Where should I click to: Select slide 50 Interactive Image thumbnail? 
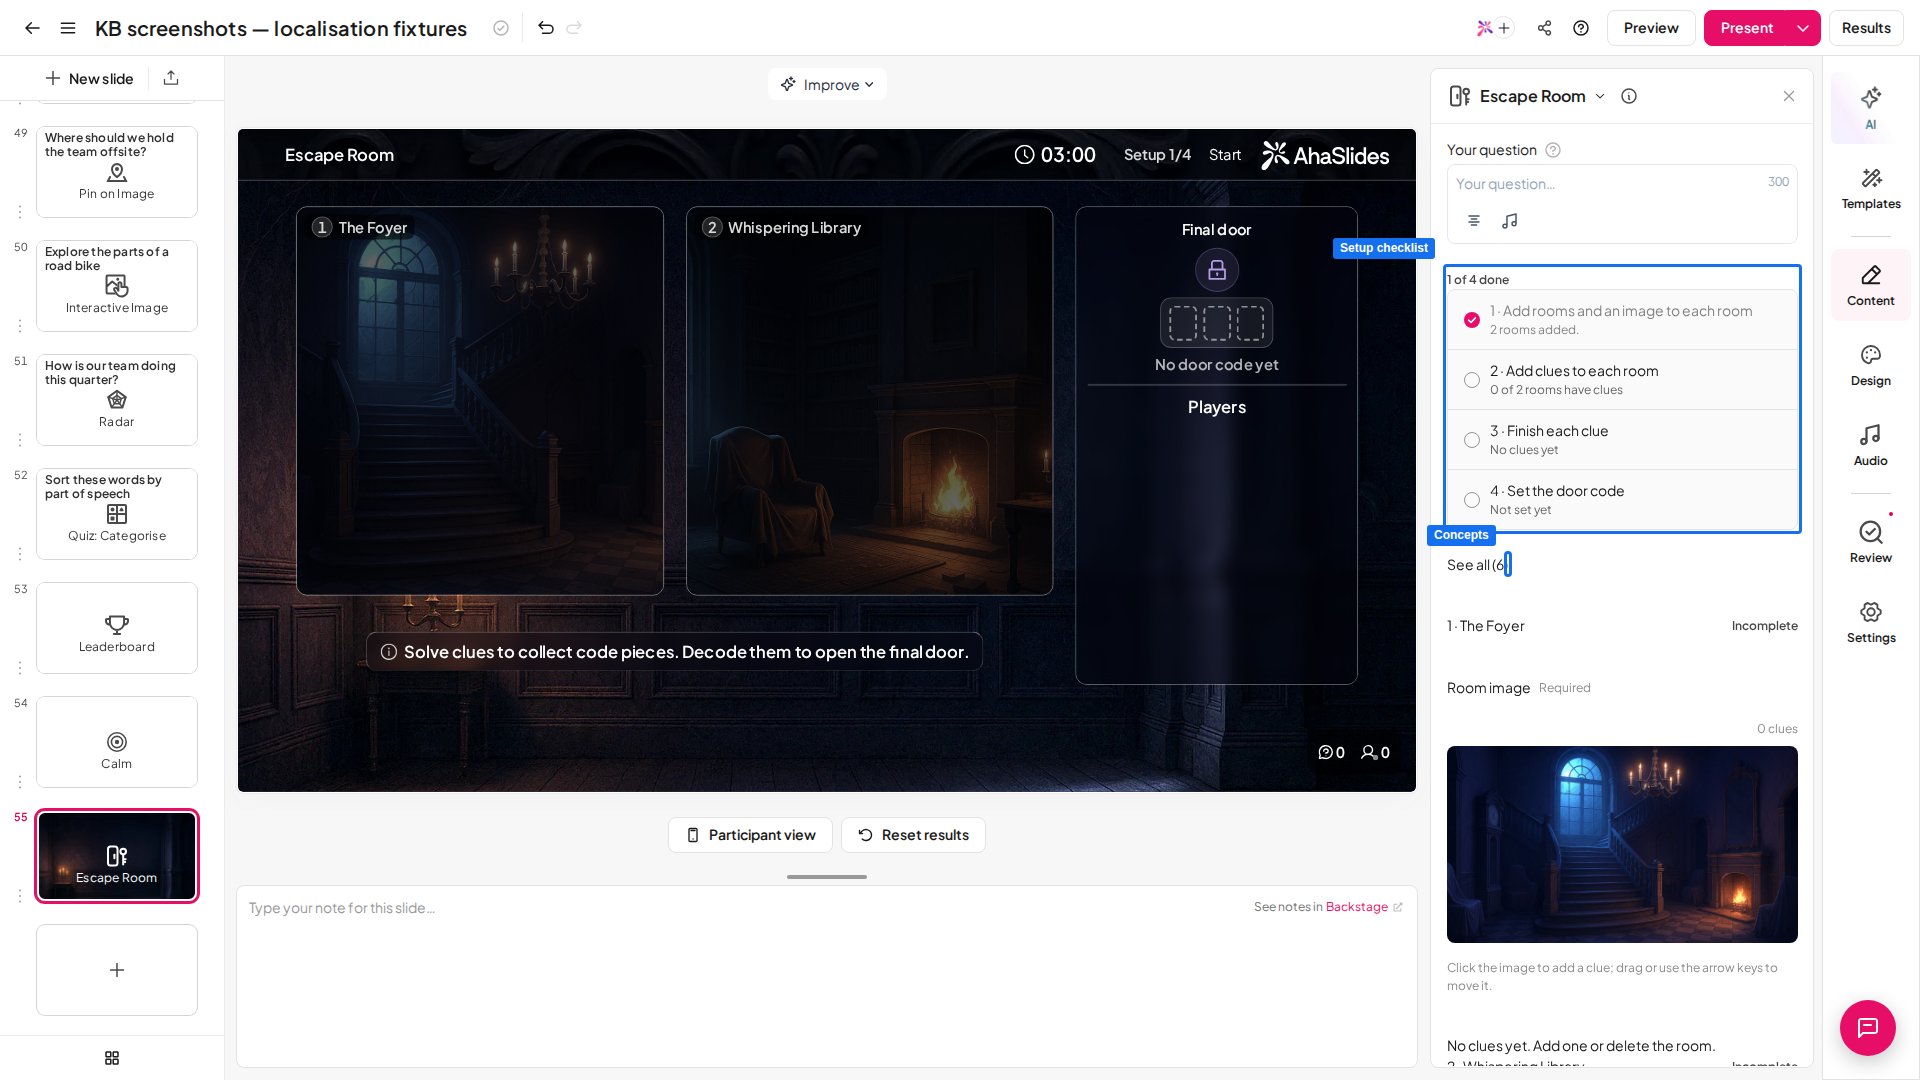(x=117, y=286)
